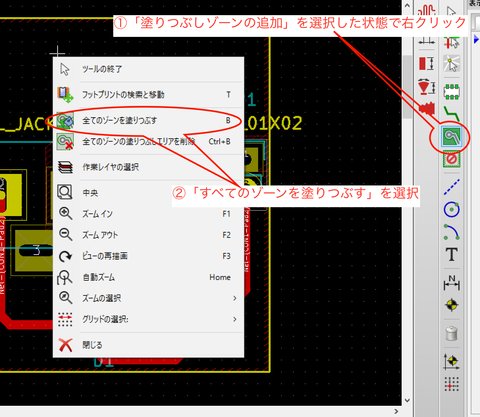Select 全てのゾーンの塗りつぶしエリアを削除 entry
Screen dimensions: 480x417
tap(148, 142)
